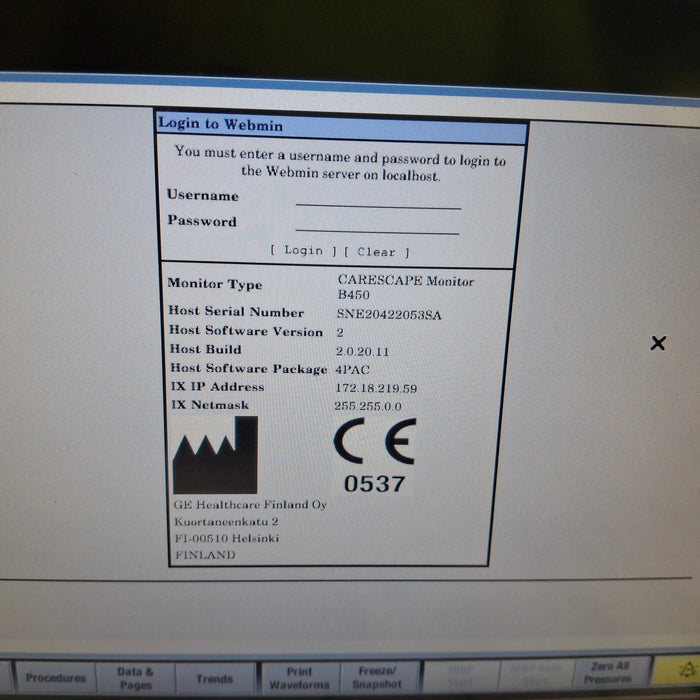The image size is (700, 700).
Task: Click the Login to Webmin title
Action: point(221,124)
